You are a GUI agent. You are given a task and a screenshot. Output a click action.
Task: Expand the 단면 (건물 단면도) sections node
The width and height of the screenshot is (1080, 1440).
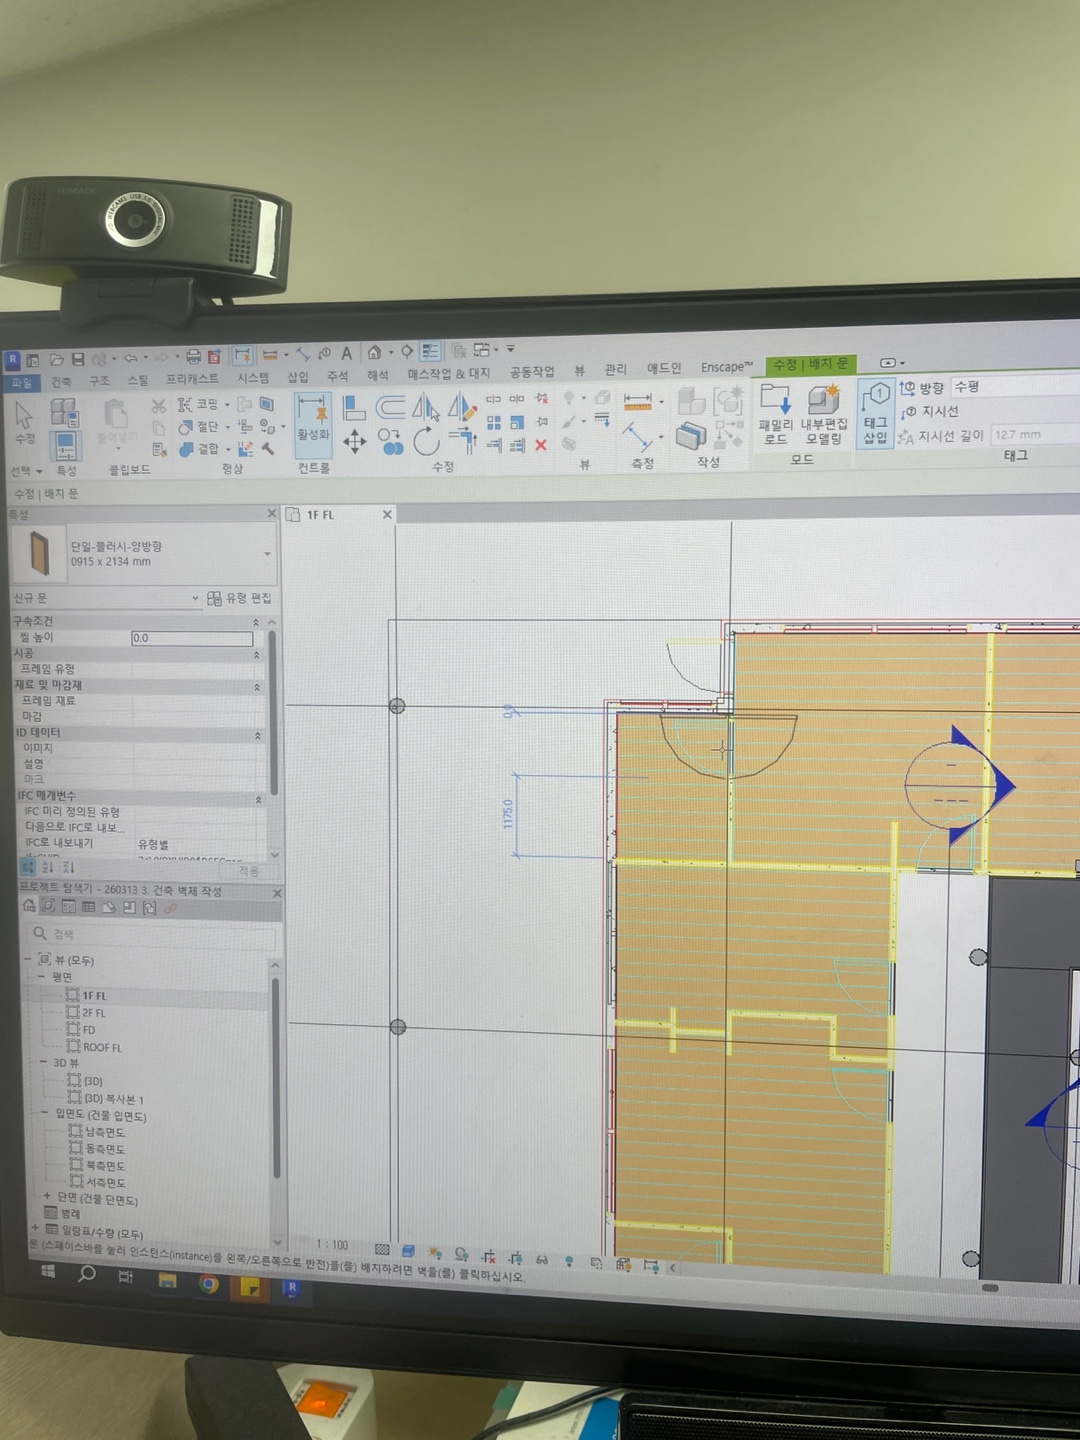coord(46,1197)
